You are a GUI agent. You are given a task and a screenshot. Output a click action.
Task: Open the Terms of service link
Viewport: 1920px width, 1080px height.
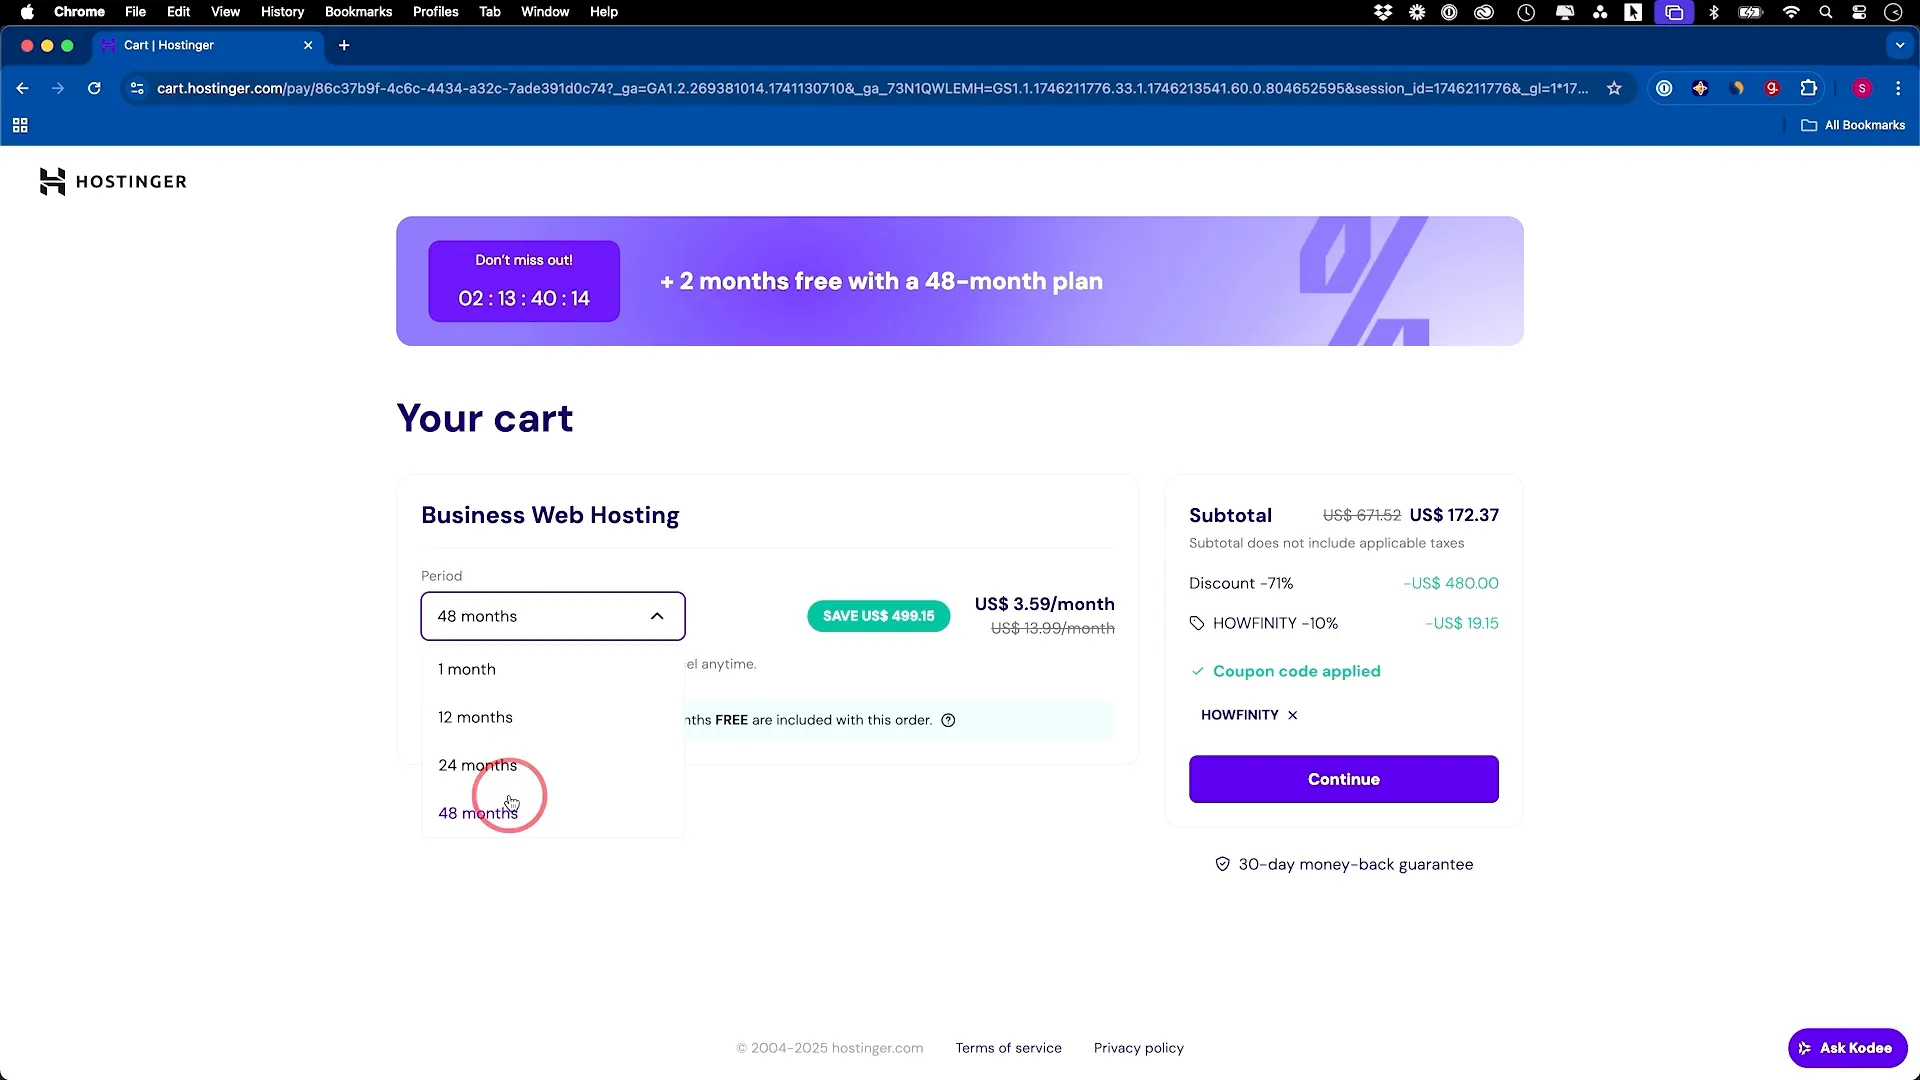(x=1008, y=1048)
